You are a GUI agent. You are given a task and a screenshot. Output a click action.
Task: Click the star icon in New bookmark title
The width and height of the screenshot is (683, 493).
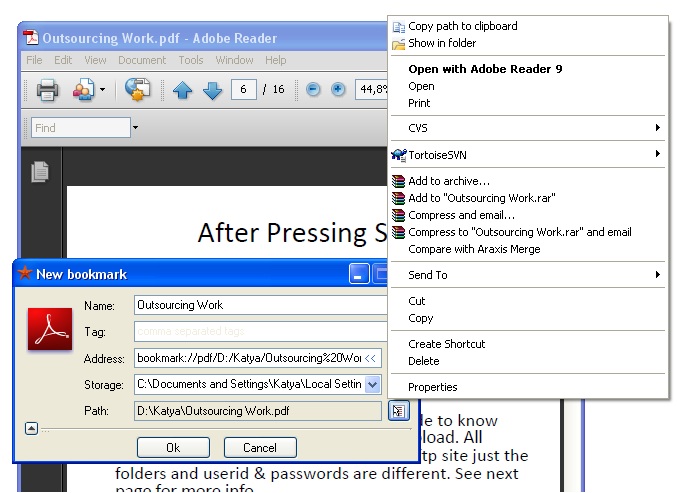coord(25,273)
